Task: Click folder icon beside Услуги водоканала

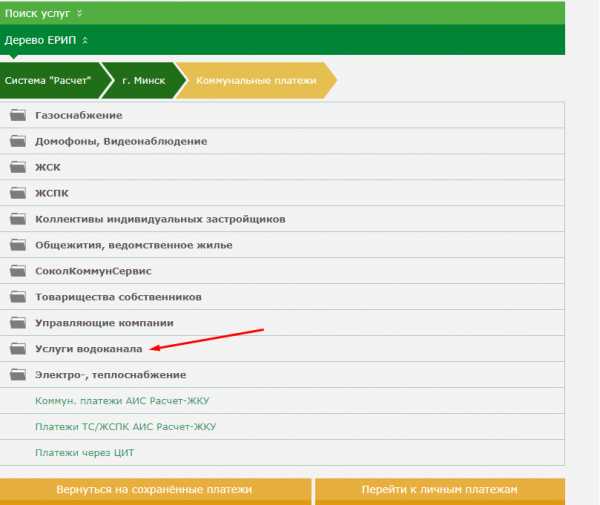Action: point(17,349)
